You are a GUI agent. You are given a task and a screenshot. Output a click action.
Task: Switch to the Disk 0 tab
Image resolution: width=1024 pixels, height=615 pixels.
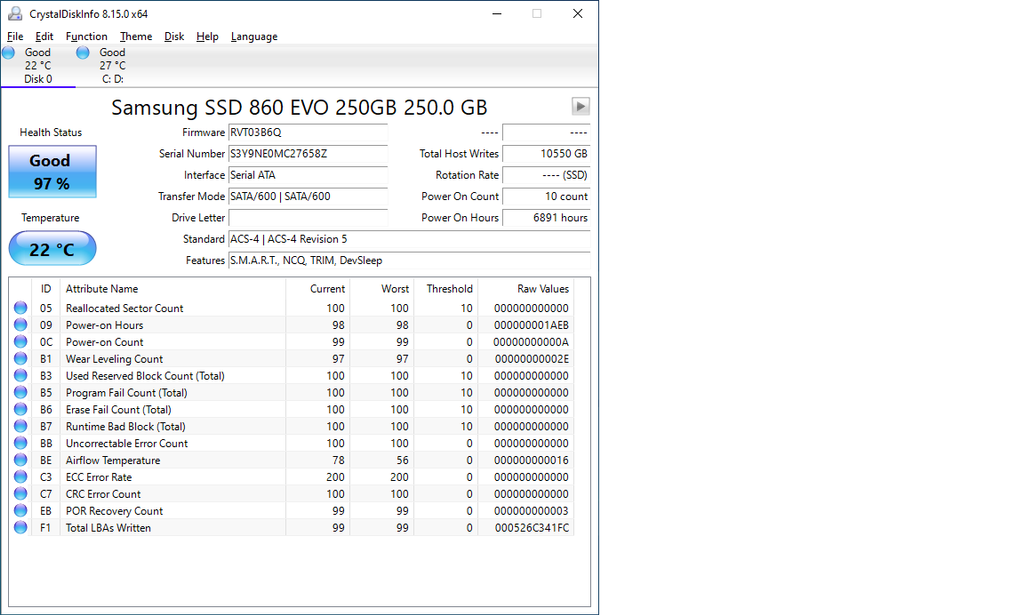[38, 66]
